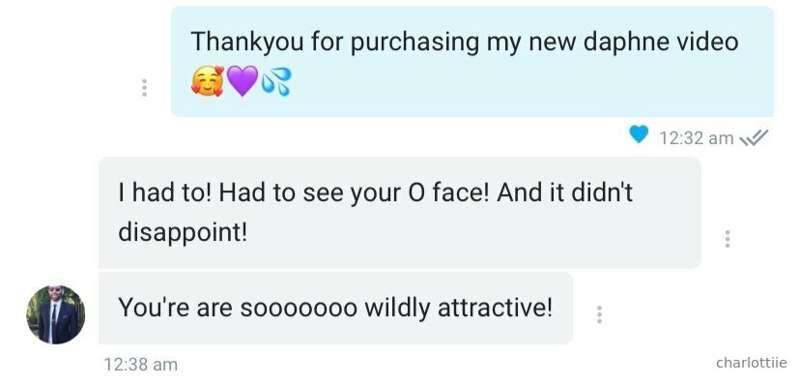Click the double-check read receipt icon
This screenshot has width=800, height=384.
(754, 137)
